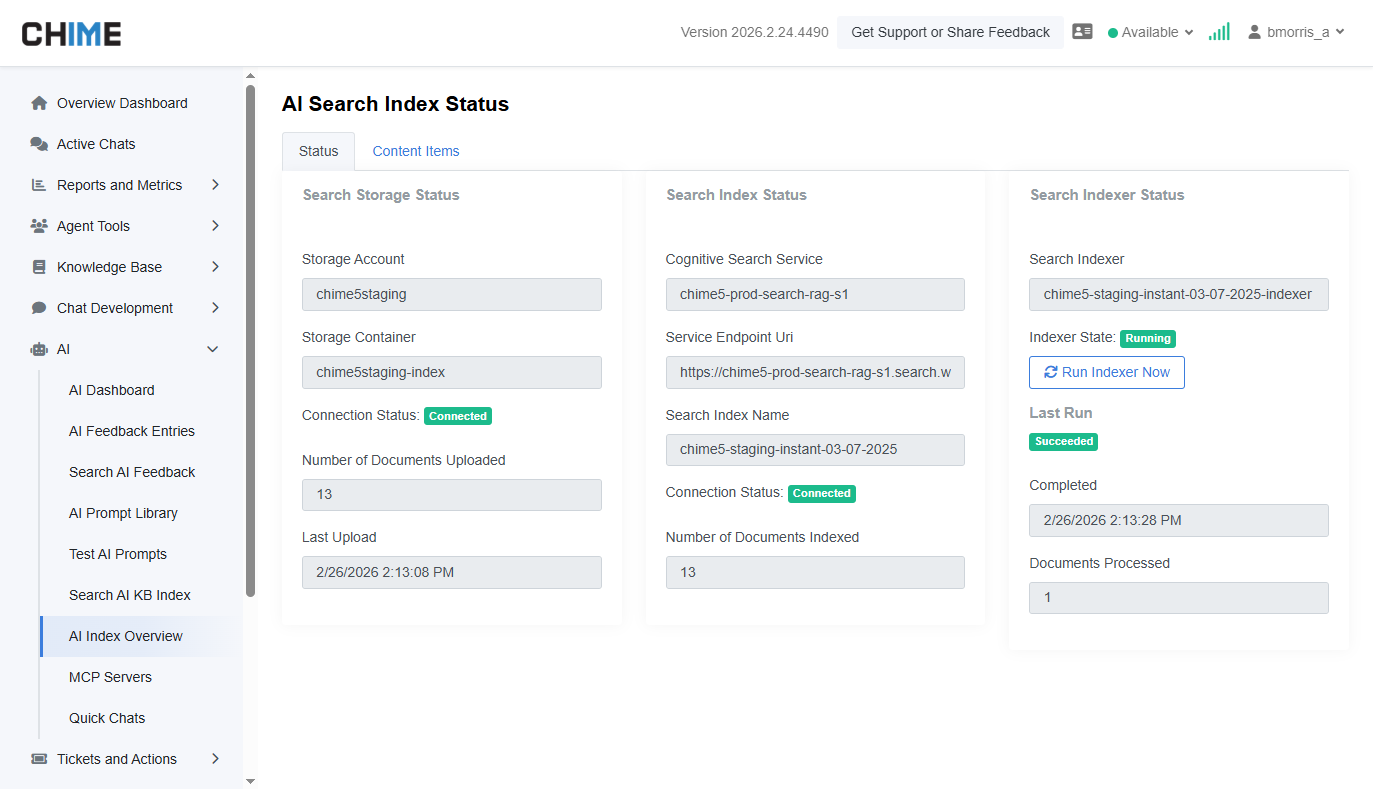
Task: Open the bmorris_a user menu
Action: [1296, 32]
